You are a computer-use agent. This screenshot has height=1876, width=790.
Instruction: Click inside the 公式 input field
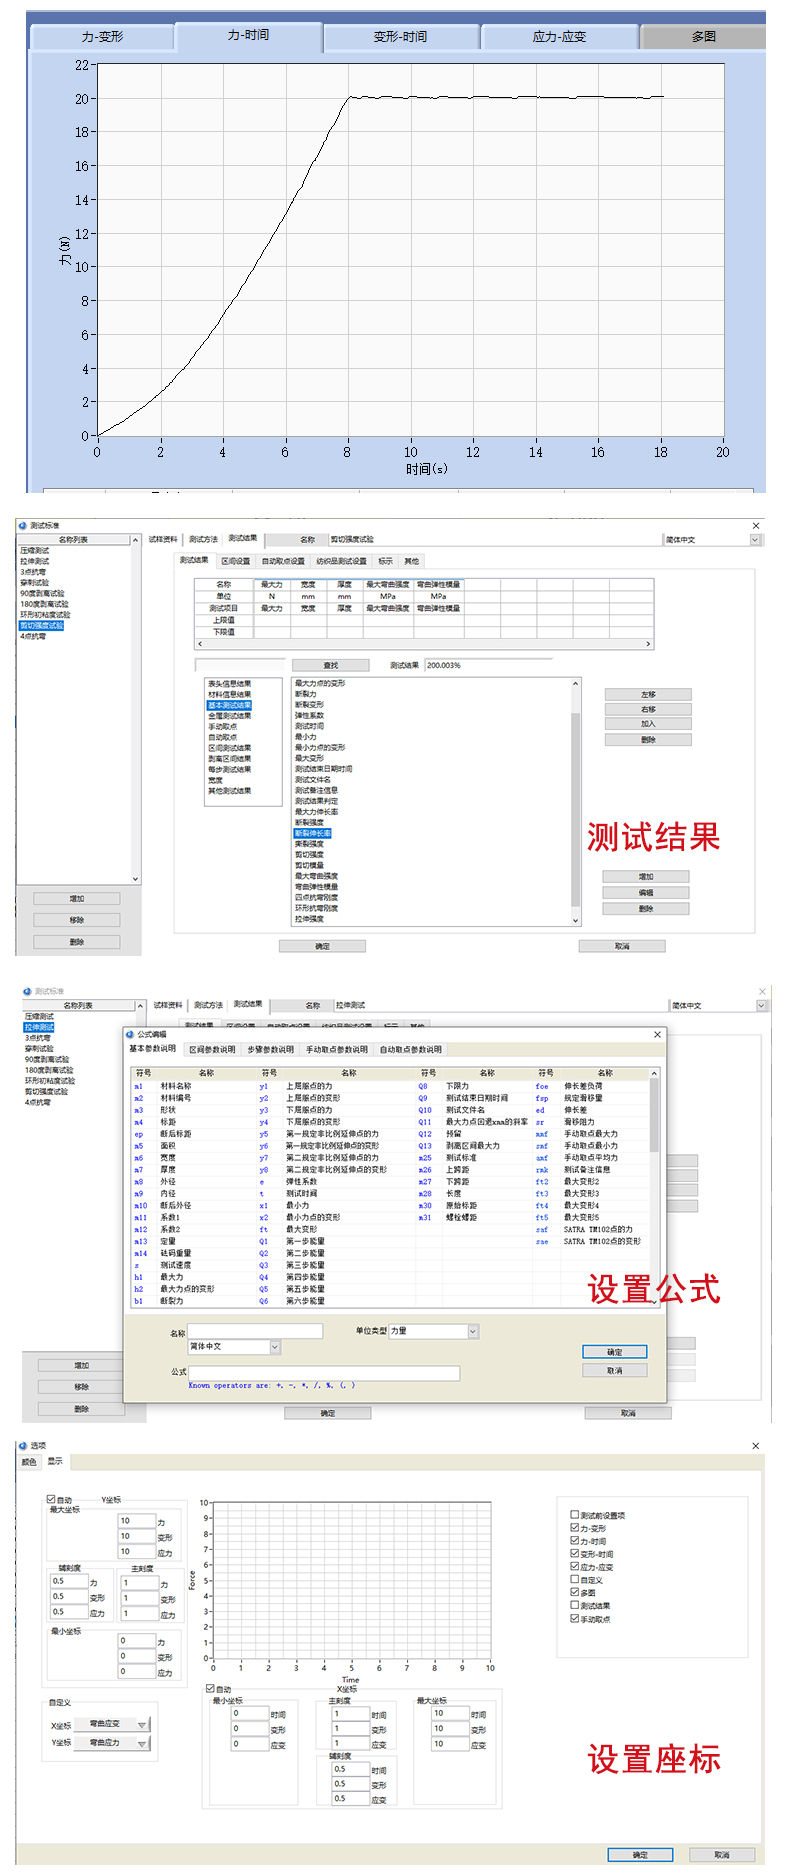[324, 1373]
